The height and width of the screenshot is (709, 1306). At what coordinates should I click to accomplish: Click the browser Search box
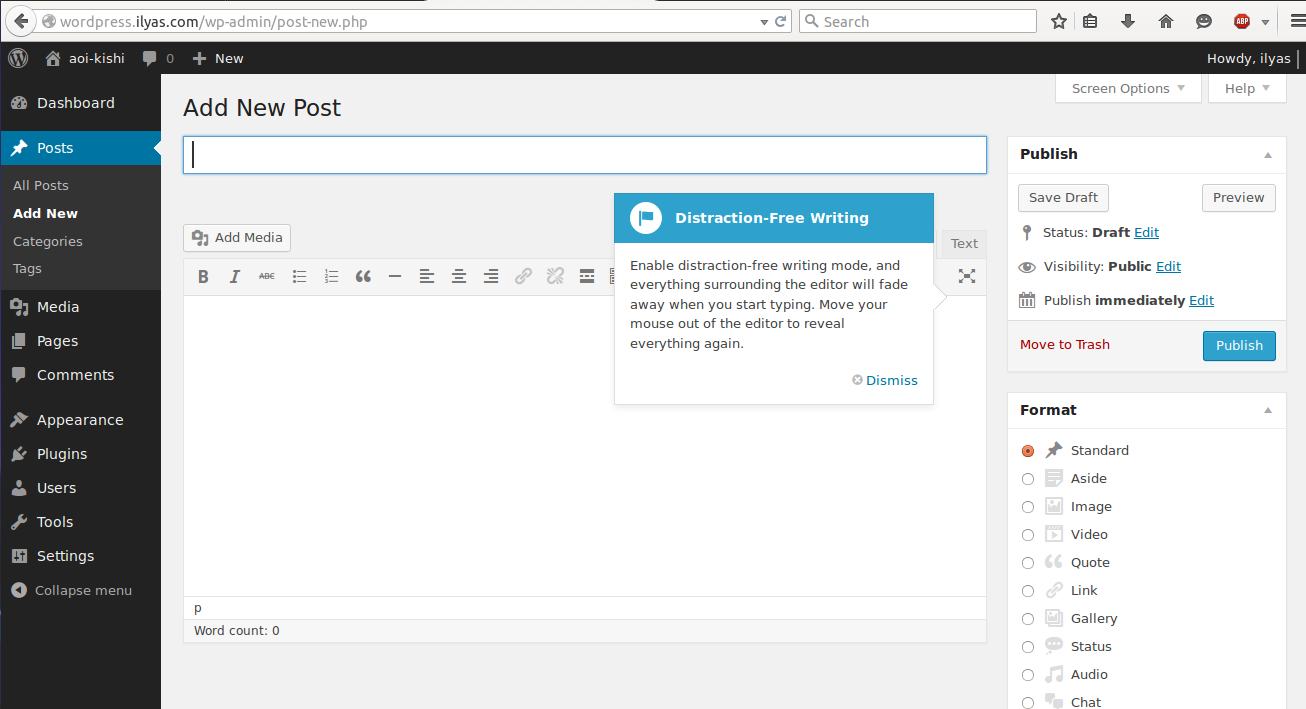(918, 21)
